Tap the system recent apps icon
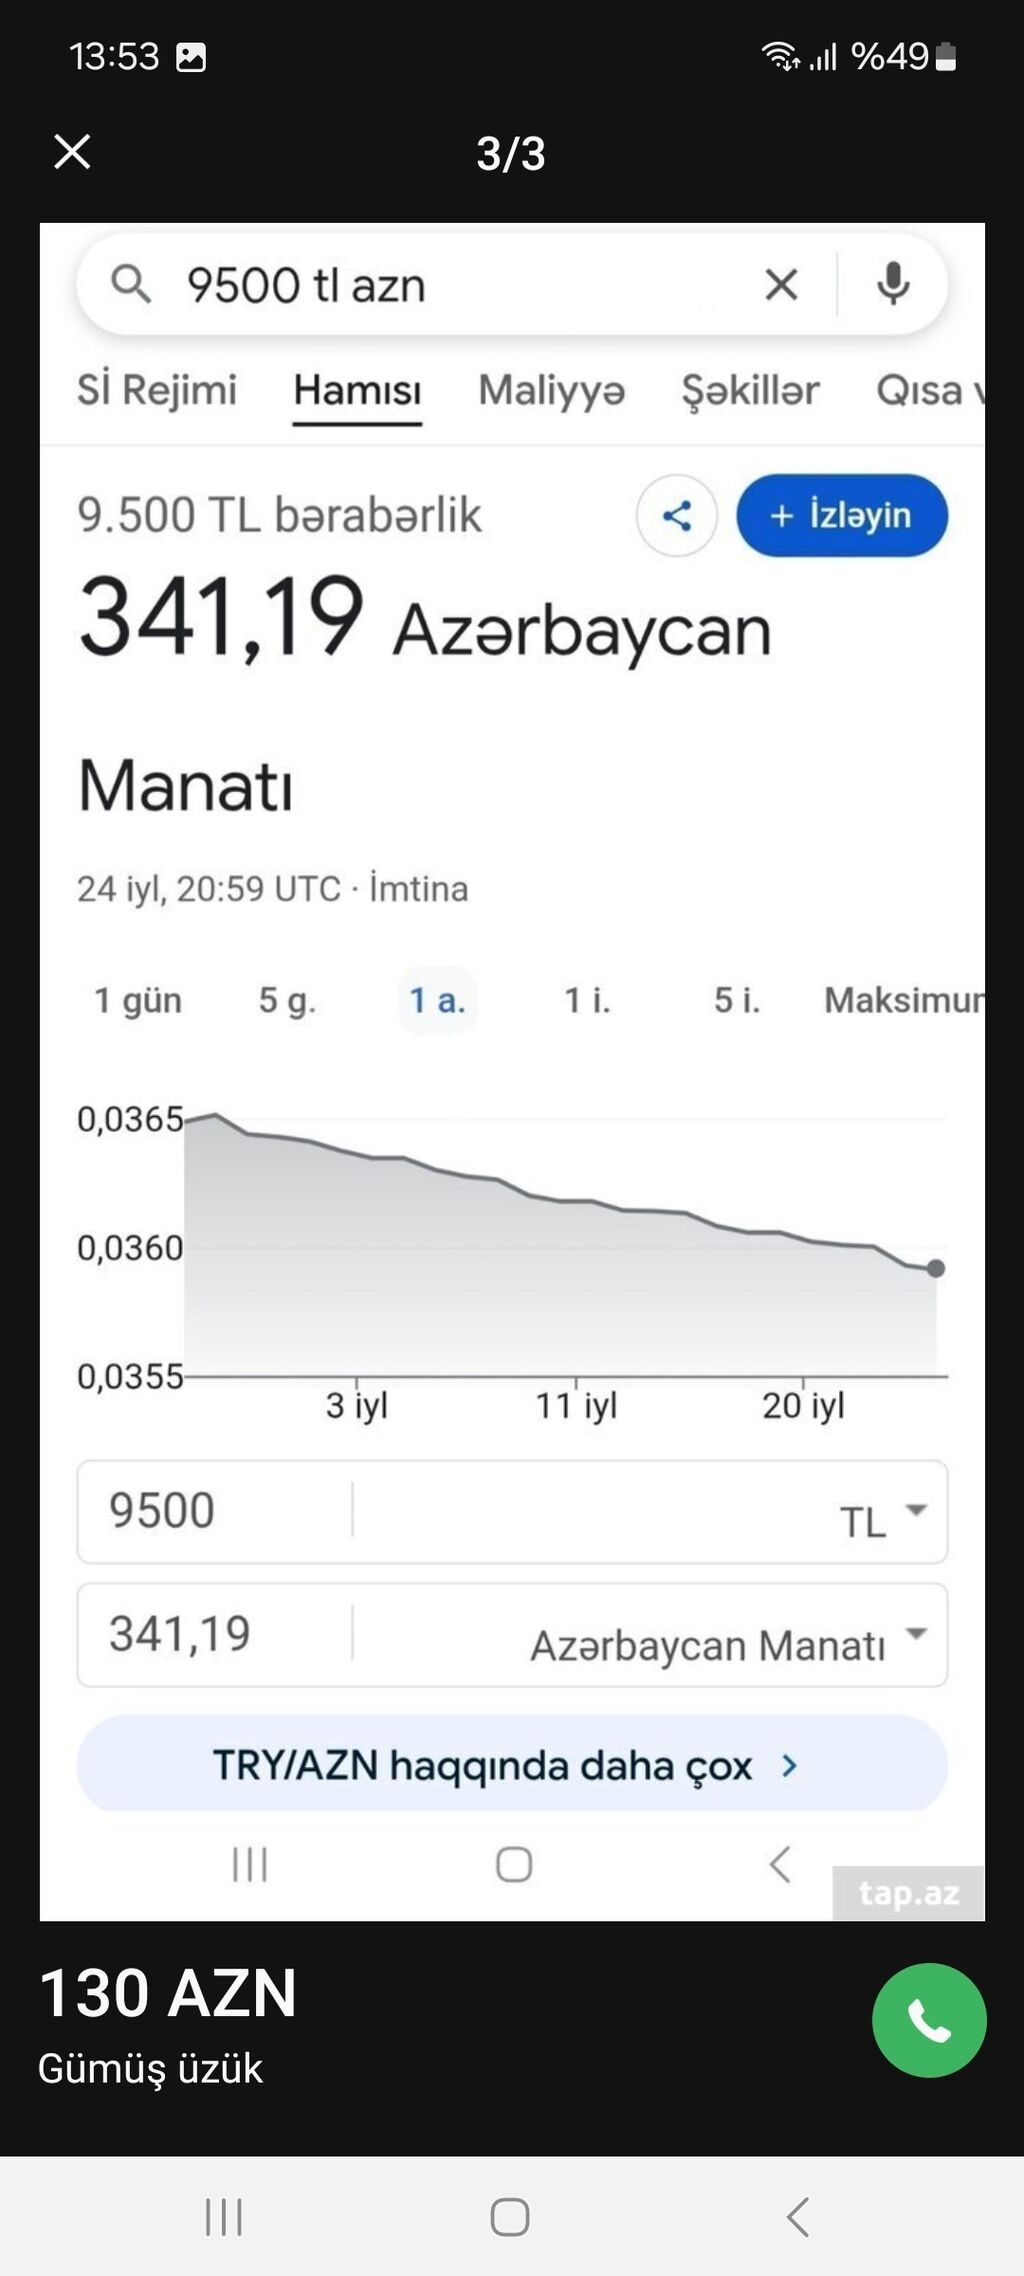Viewport: 1024px width, 2276px height. click(x=224, y=2217)
